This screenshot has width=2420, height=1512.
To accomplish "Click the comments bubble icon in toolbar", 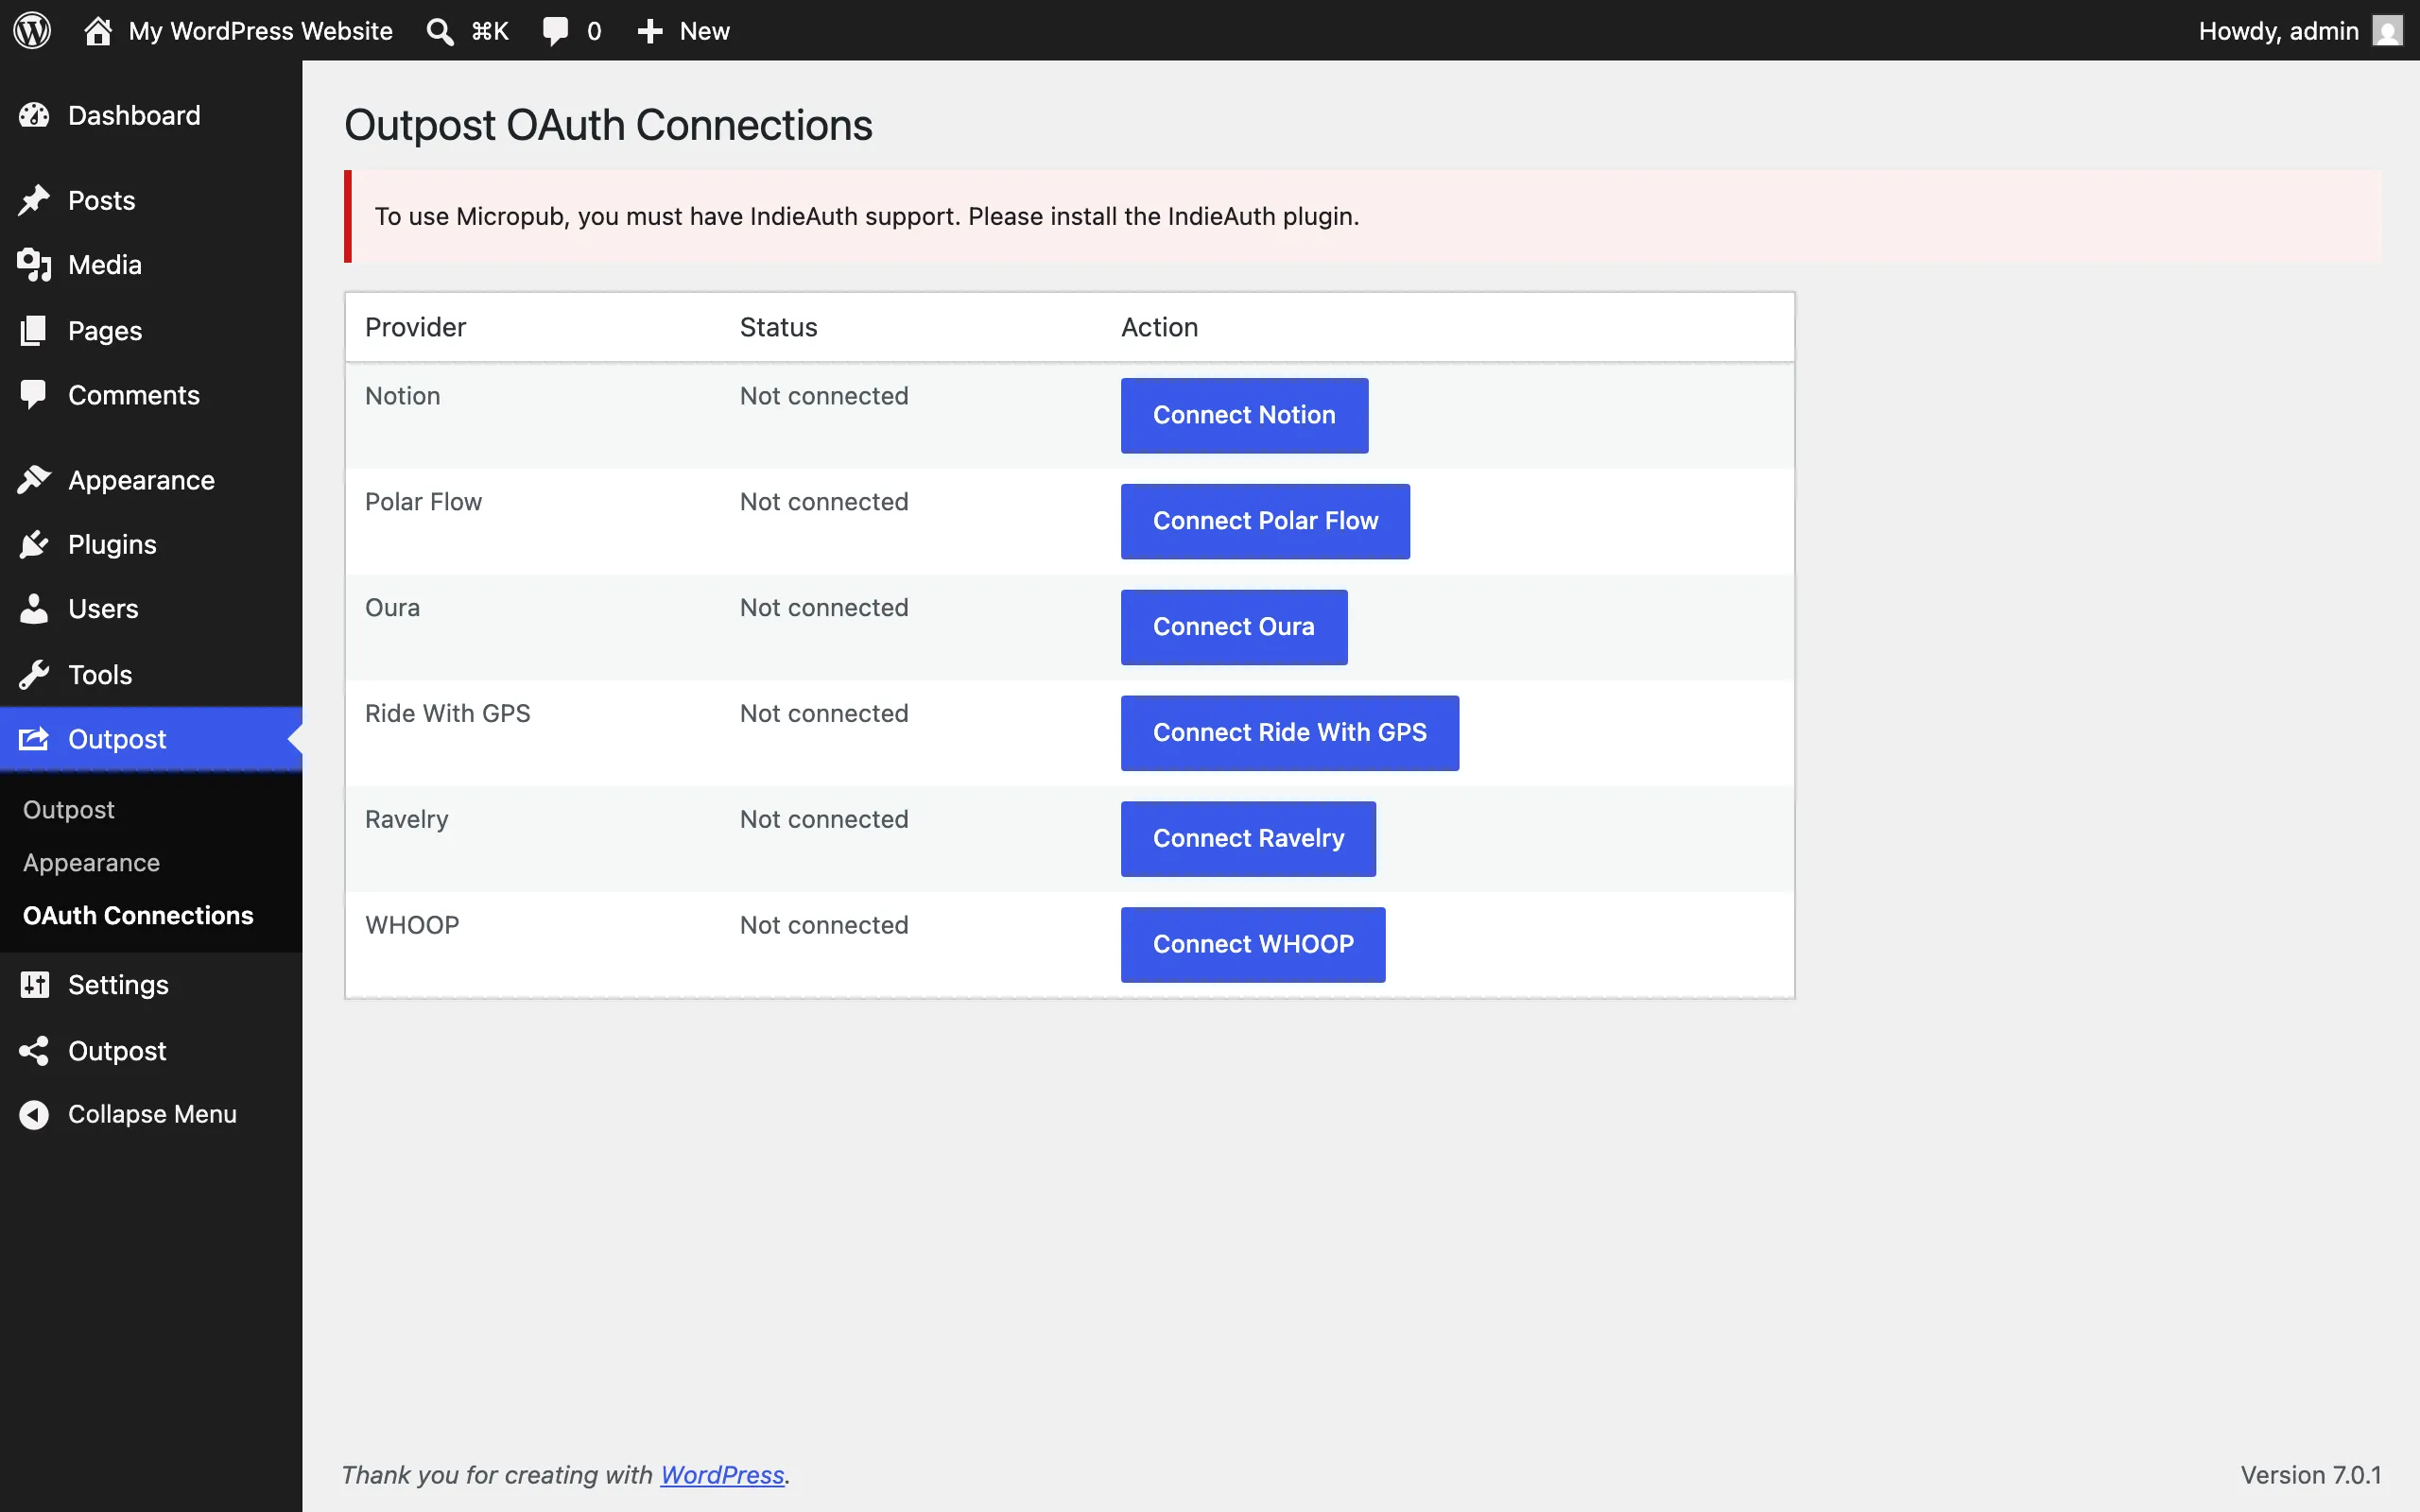I will [x=555, y=31].
